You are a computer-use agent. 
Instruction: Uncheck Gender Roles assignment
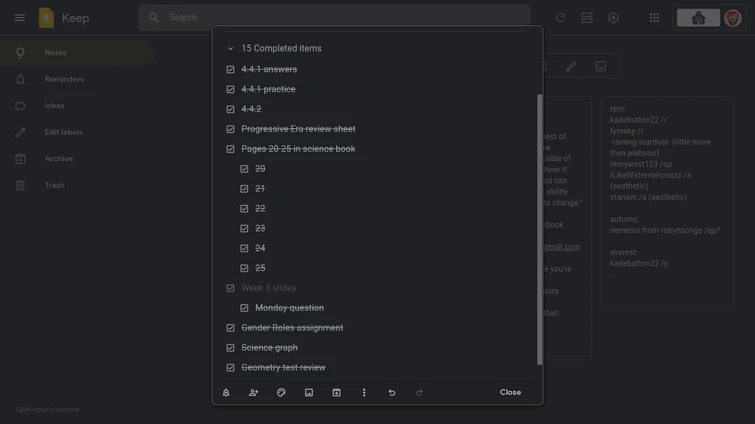231,328
